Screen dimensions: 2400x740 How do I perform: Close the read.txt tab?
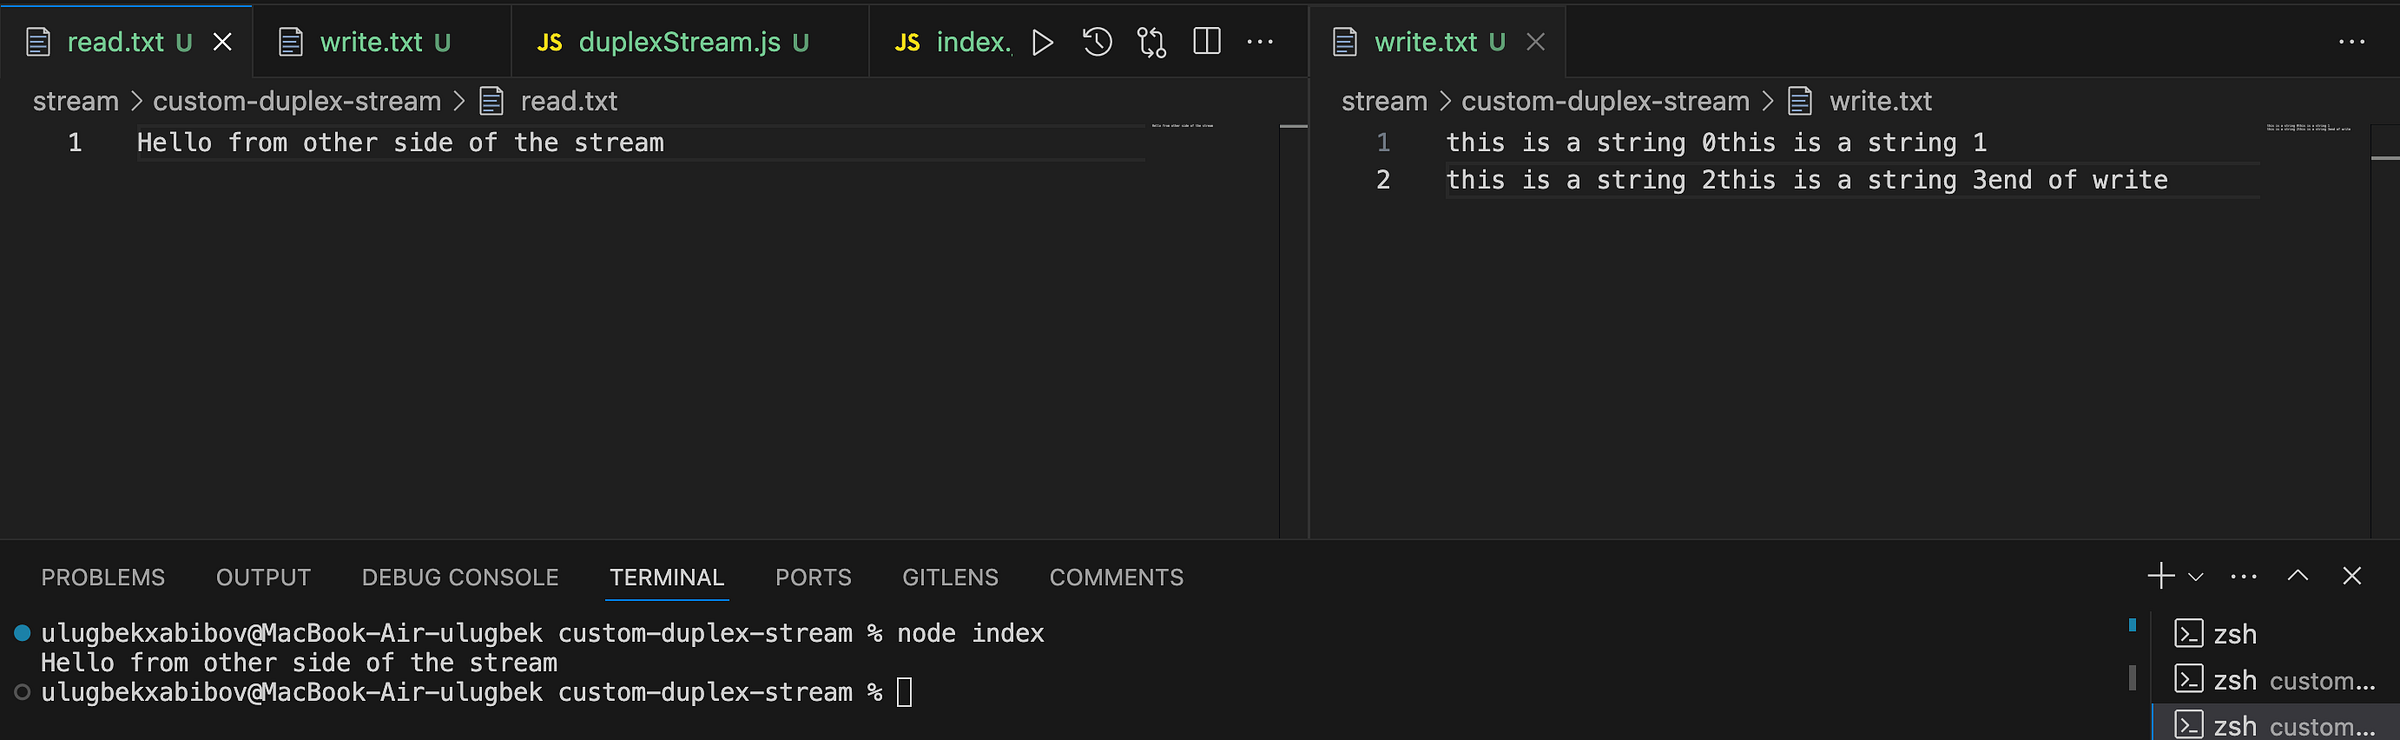[x=222, y=42]
